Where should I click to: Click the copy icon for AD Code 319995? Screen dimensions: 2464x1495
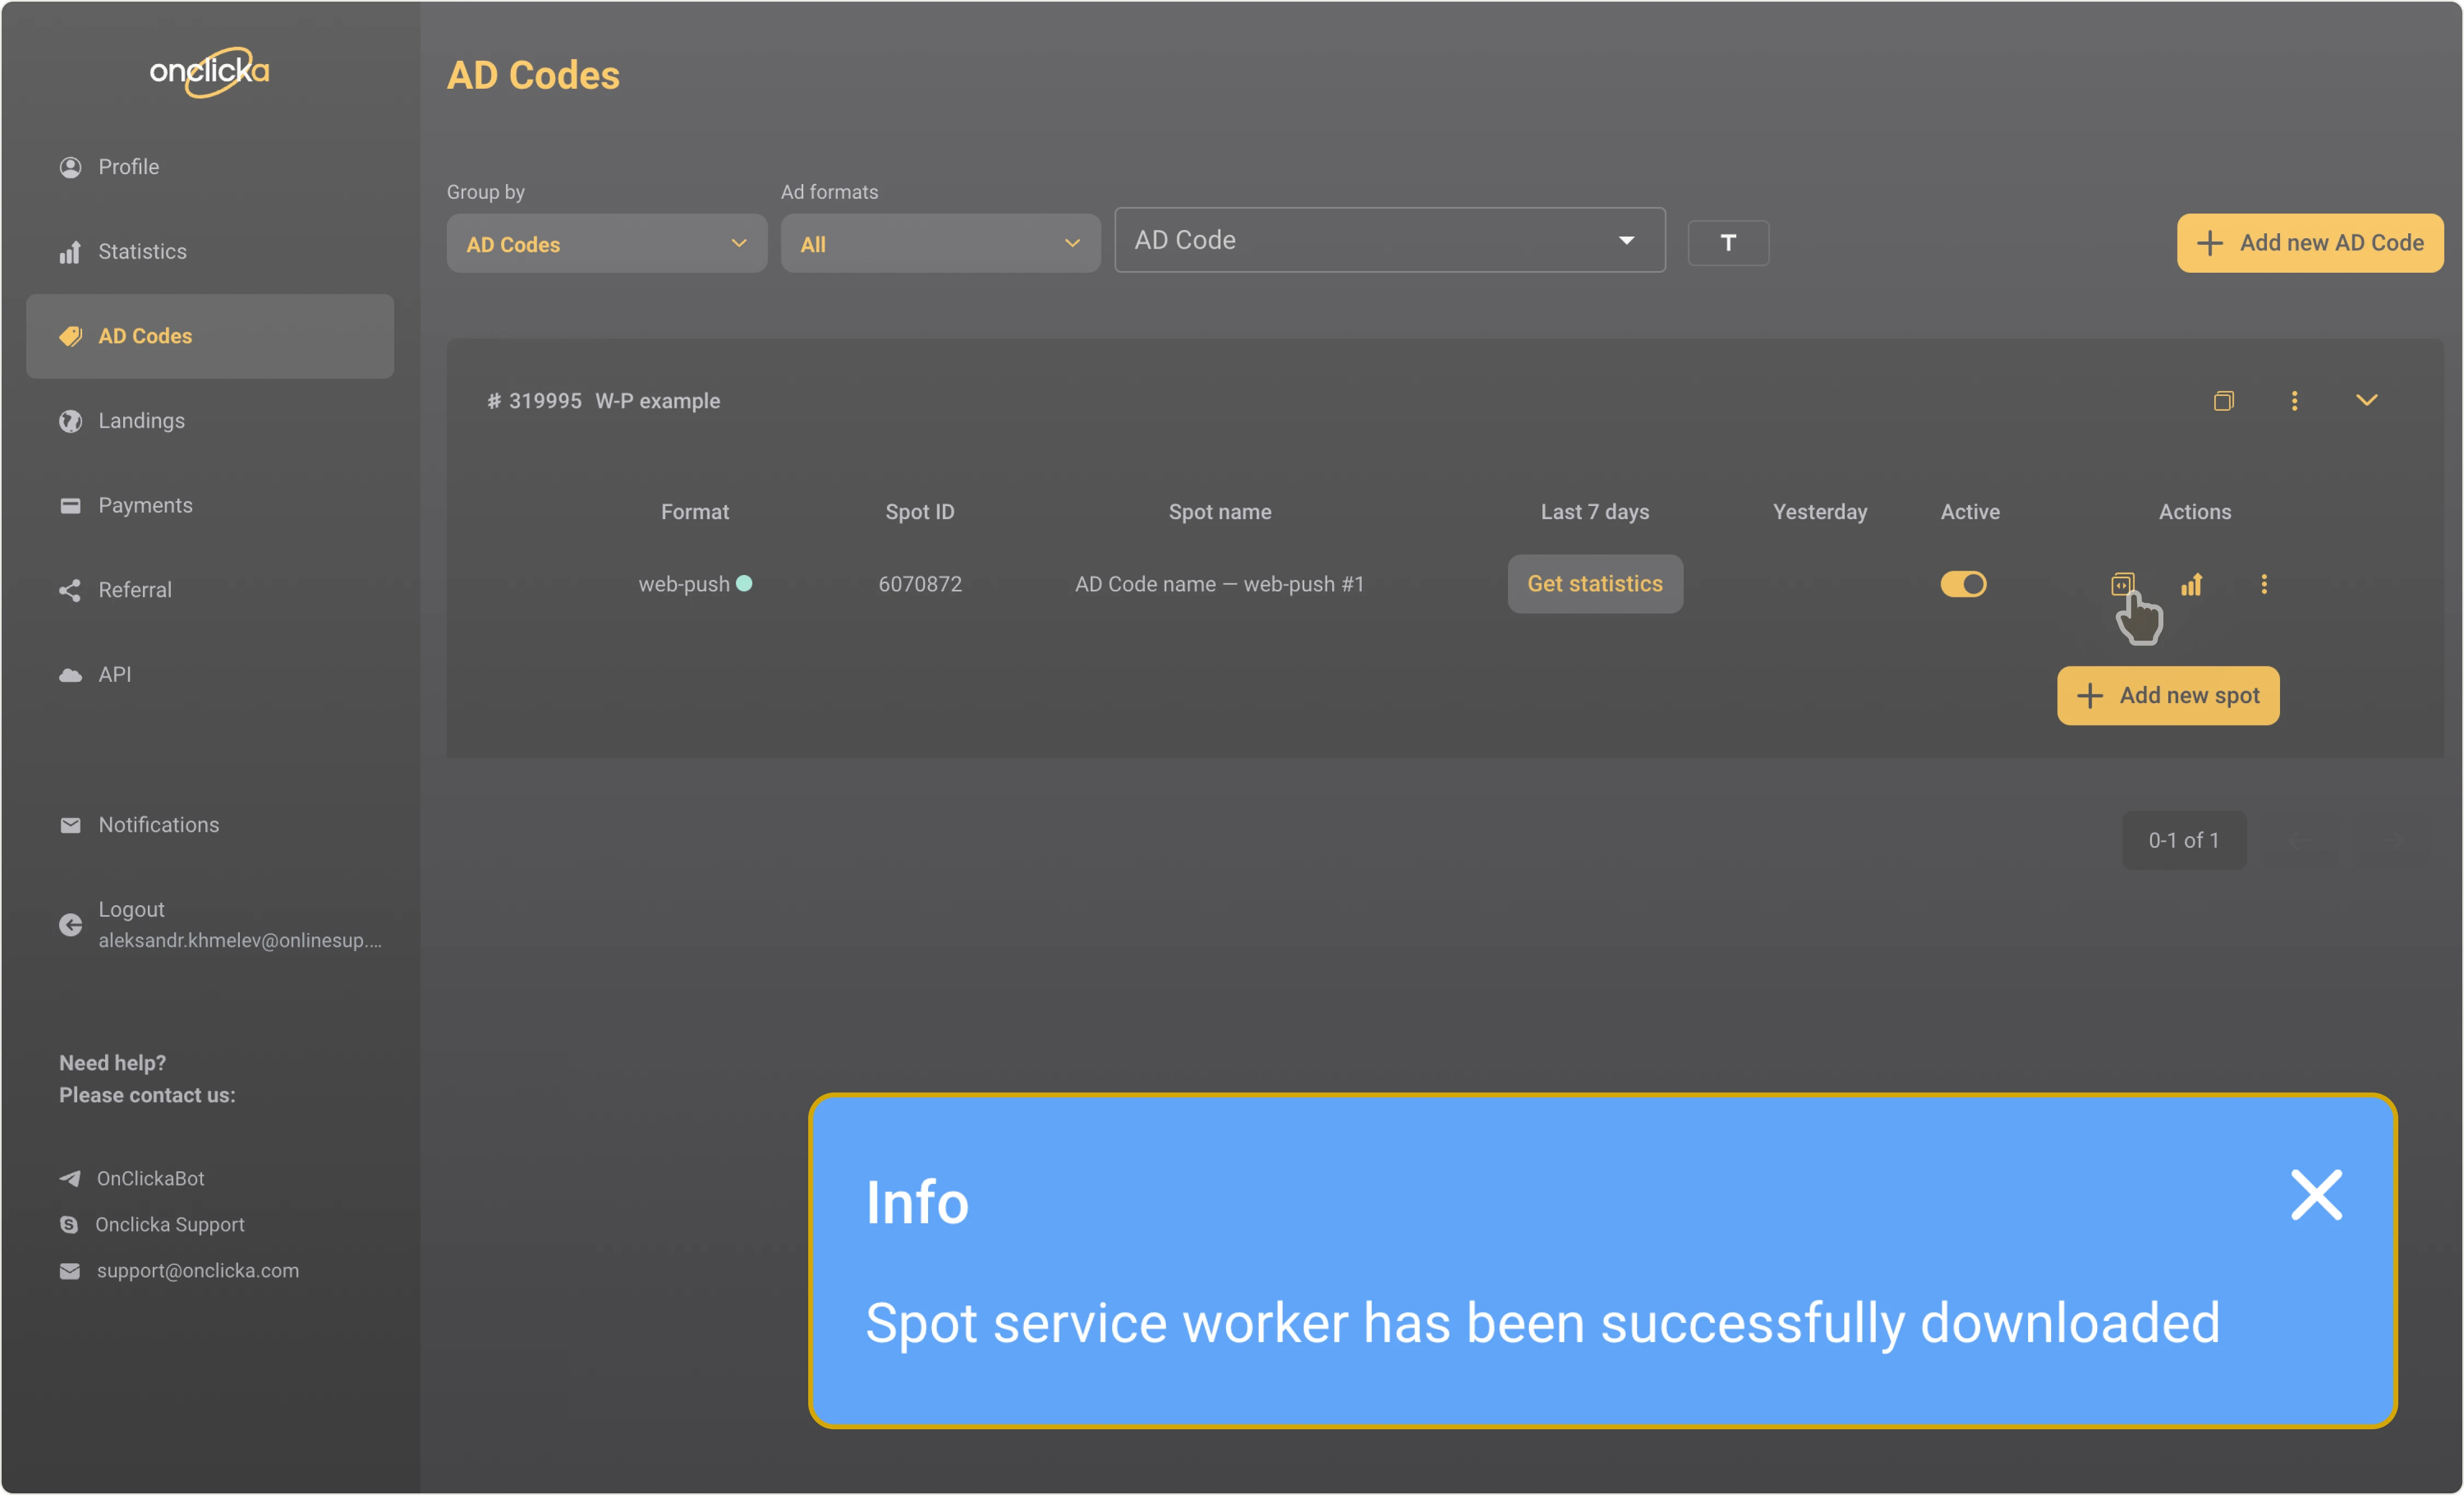(2223, 401)
